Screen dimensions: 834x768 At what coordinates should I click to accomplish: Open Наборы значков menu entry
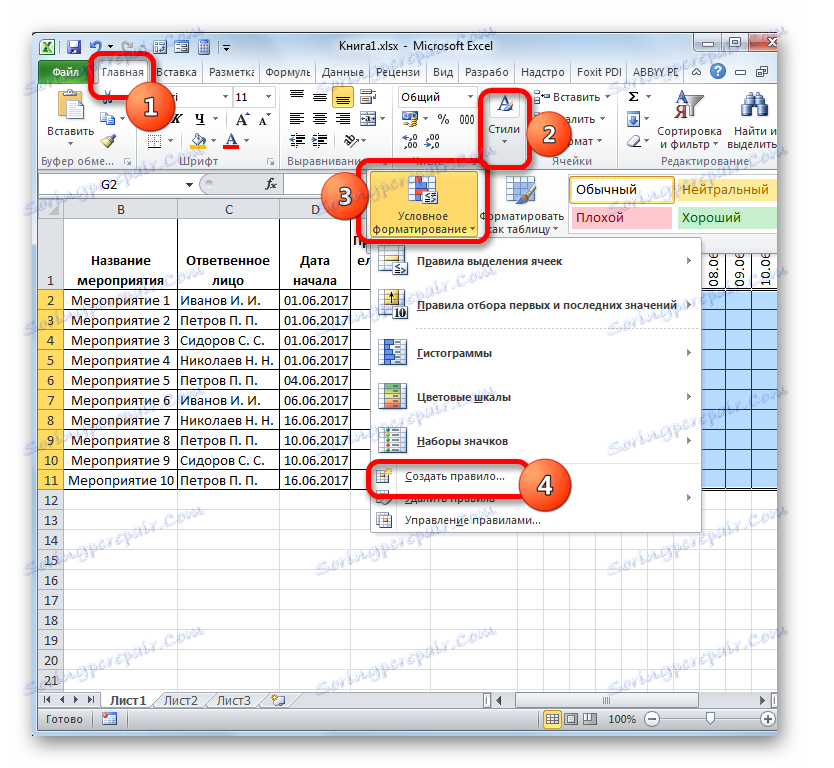click(x=535, y=441)
